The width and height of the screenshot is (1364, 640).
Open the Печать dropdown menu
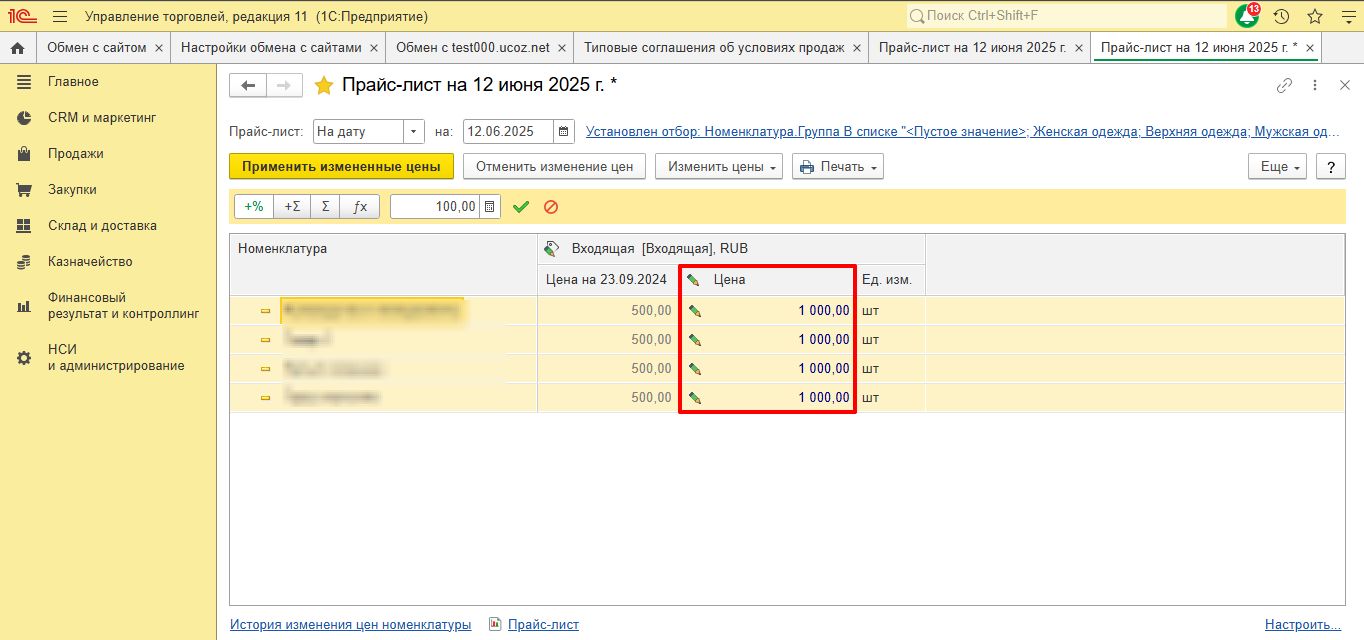838,167
